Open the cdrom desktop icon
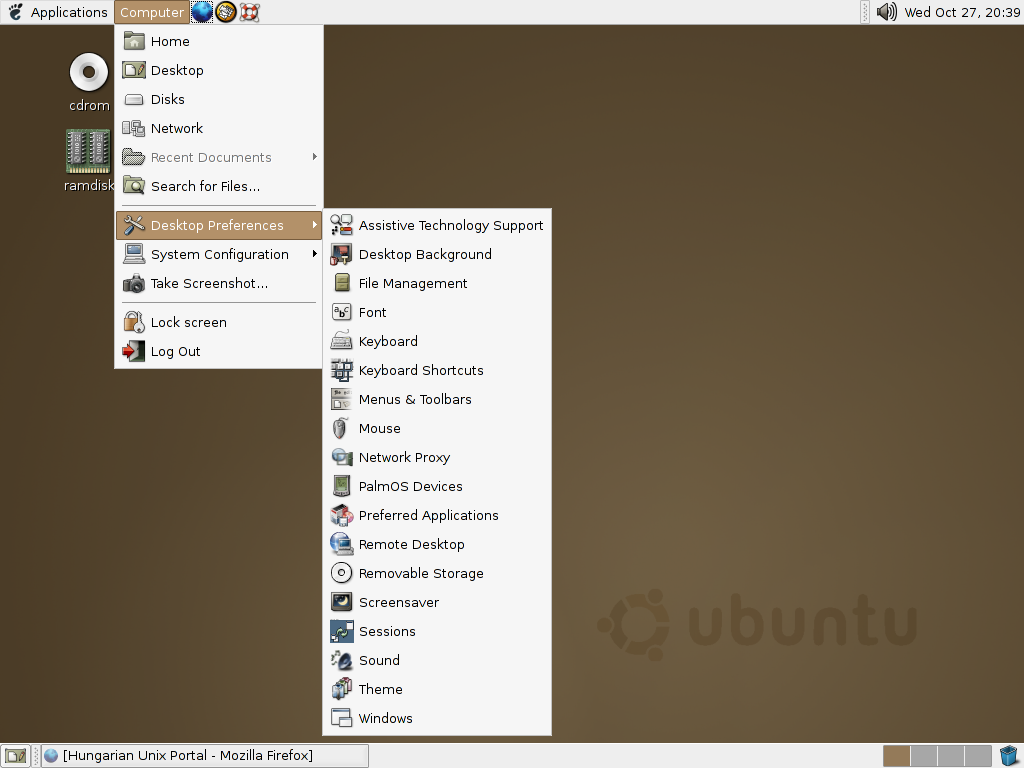The height and width of the screenshot is (768, 1024). coord(89,82)
